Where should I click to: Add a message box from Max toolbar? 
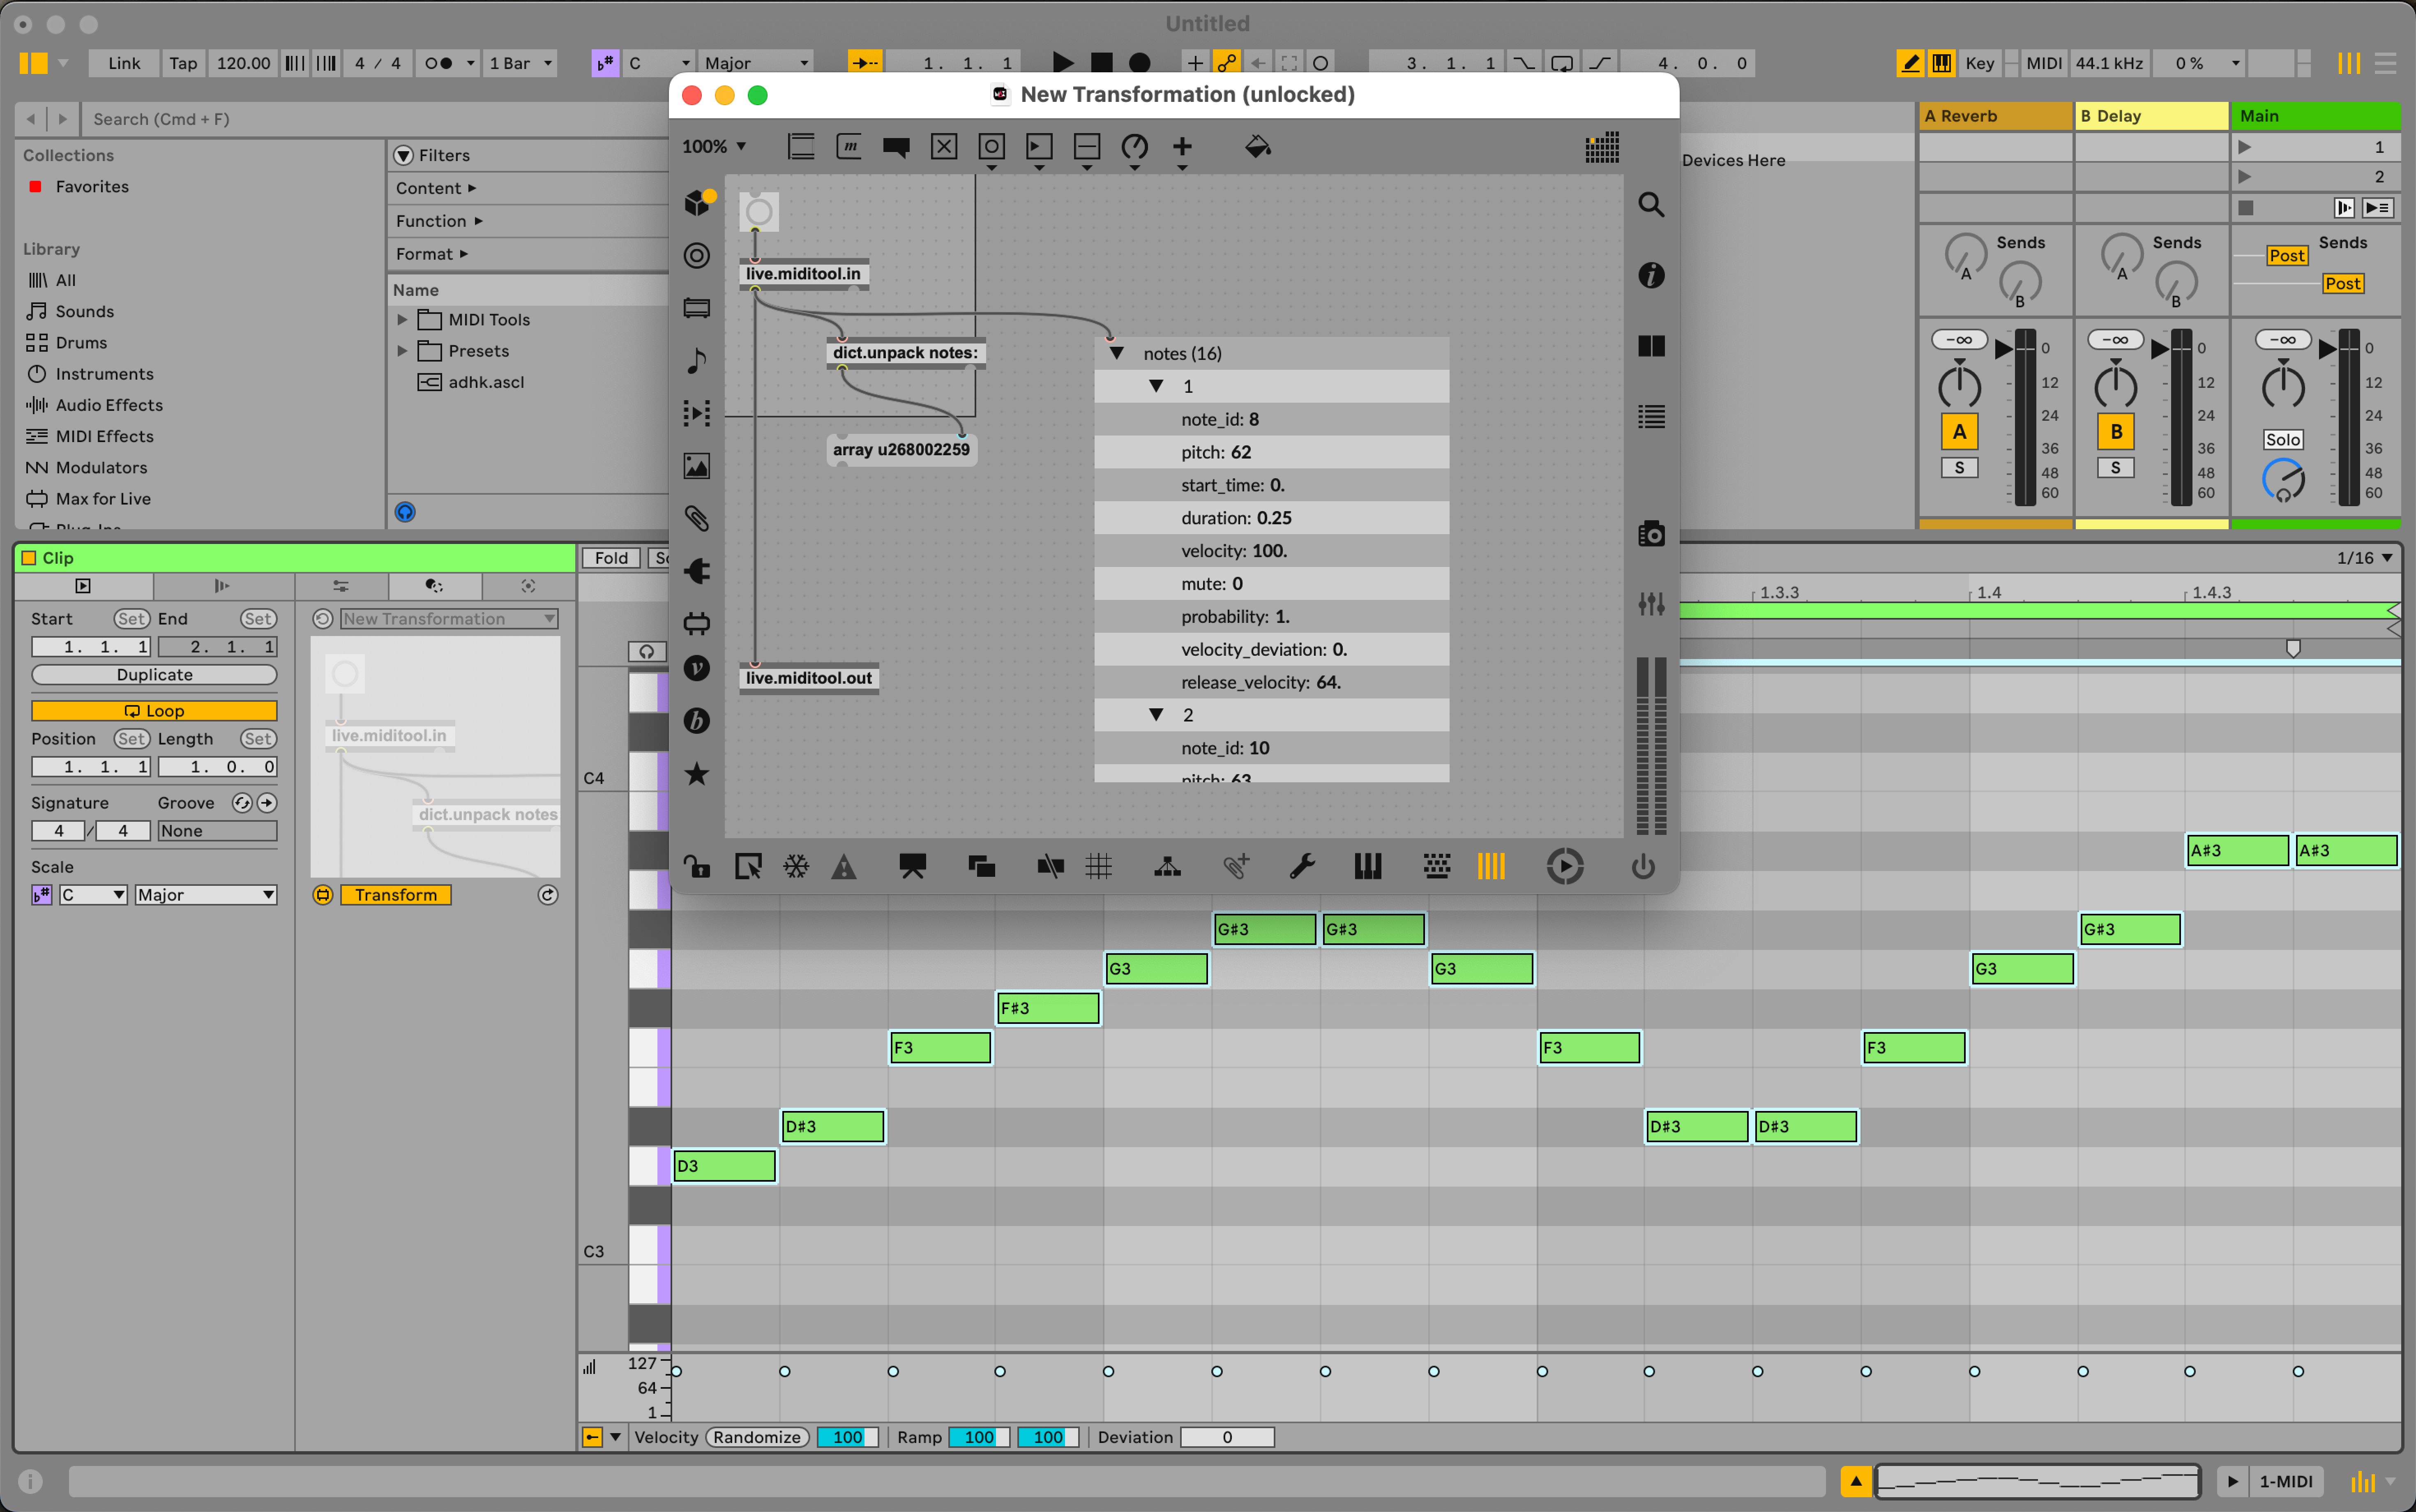pos(848,147)
